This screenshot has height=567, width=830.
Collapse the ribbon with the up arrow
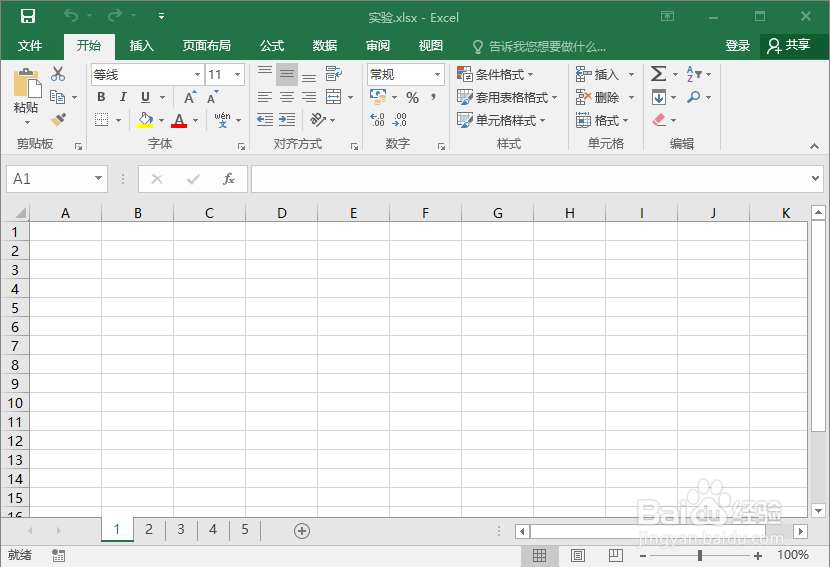tap(815, 146)
